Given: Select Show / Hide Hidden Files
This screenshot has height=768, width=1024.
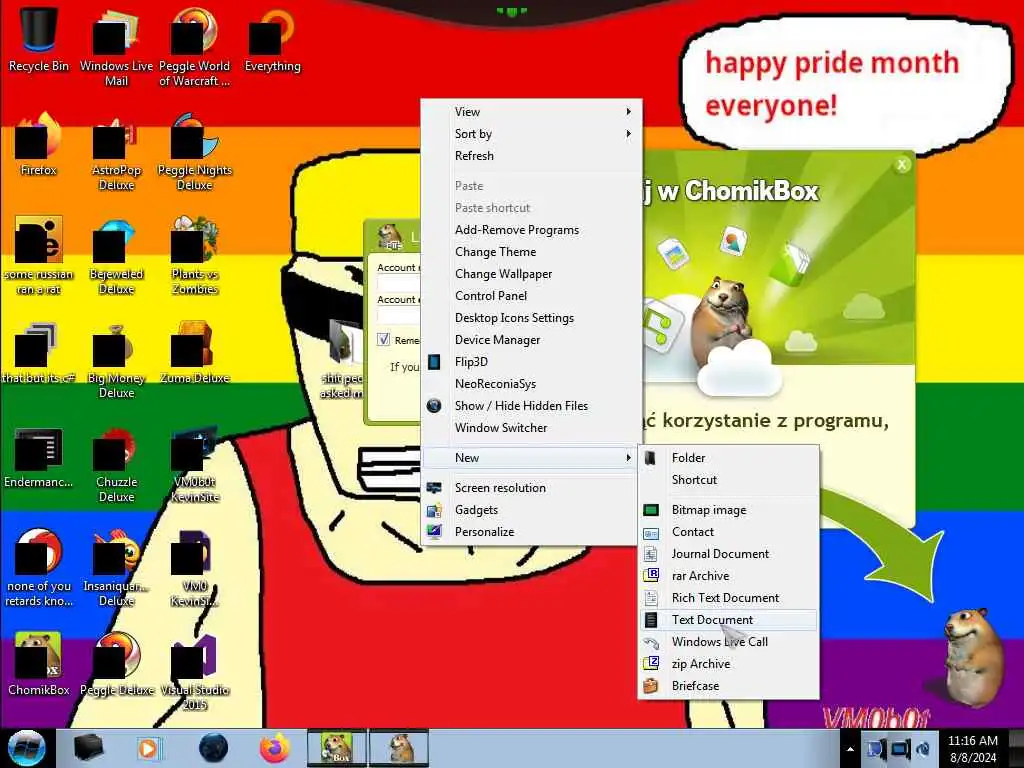Looking at the screenshot, I should tap(532, 406).
